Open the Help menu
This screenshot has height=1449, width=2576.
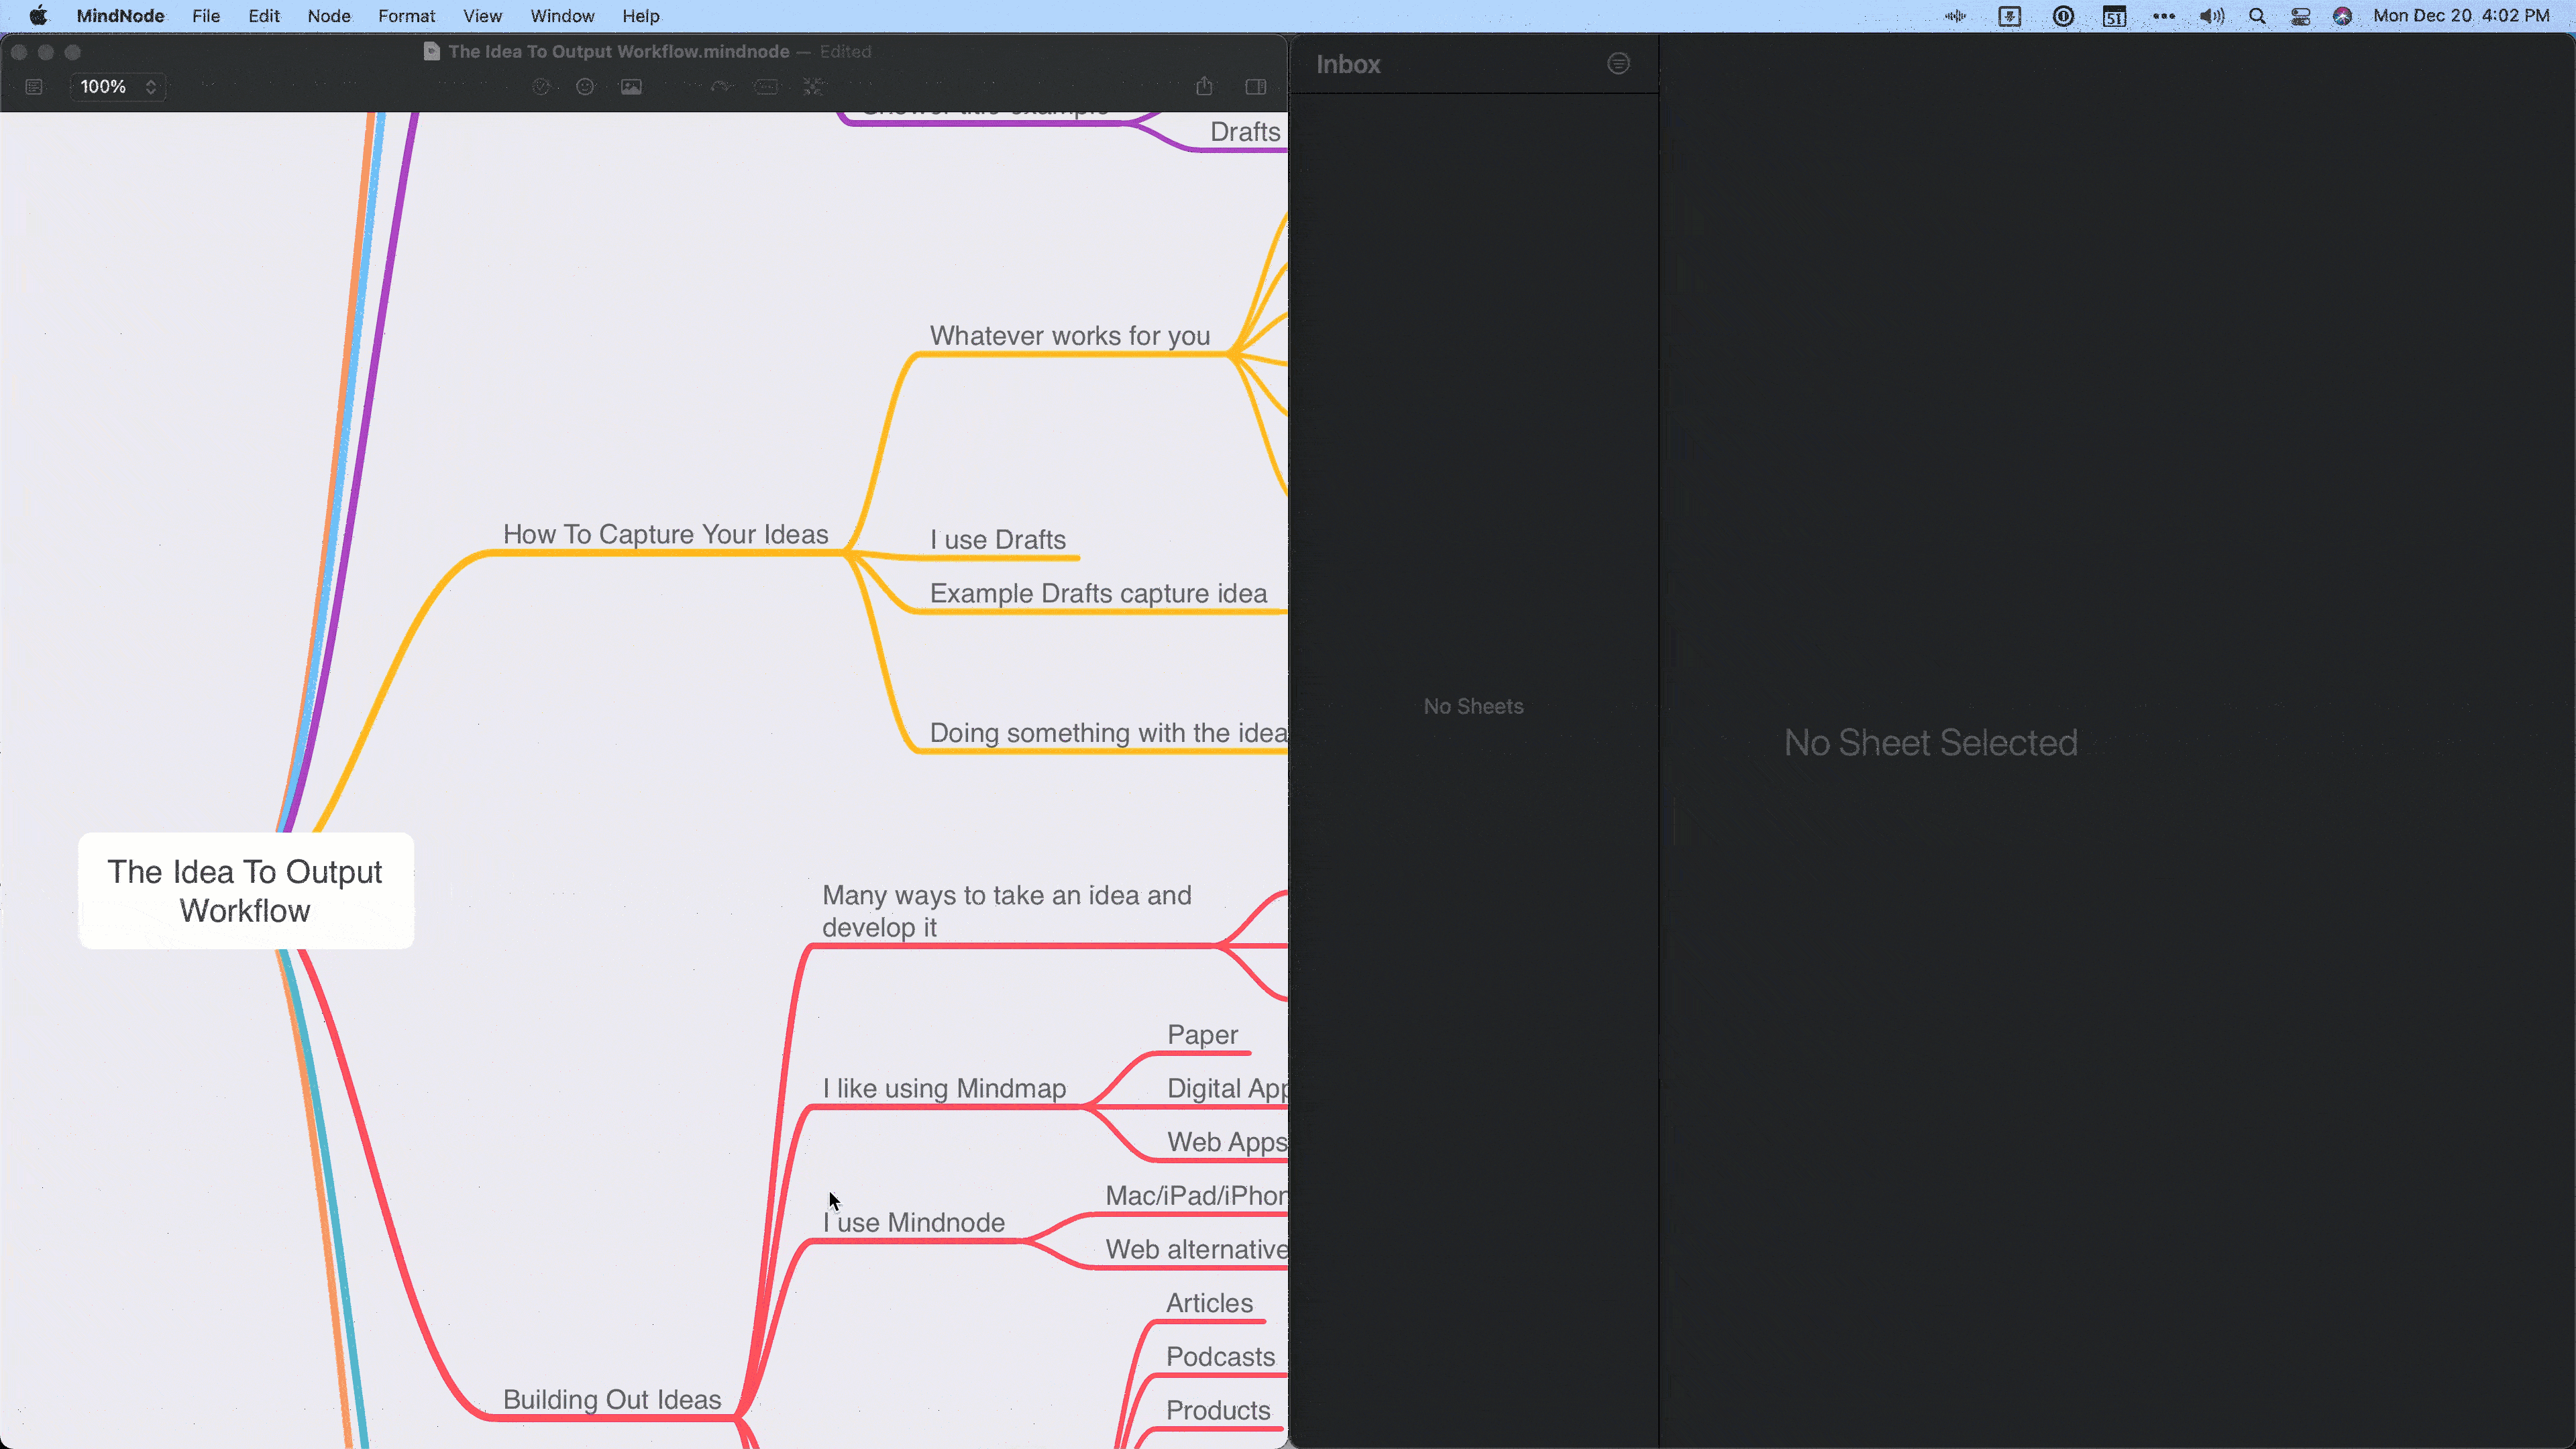[640, 16]
